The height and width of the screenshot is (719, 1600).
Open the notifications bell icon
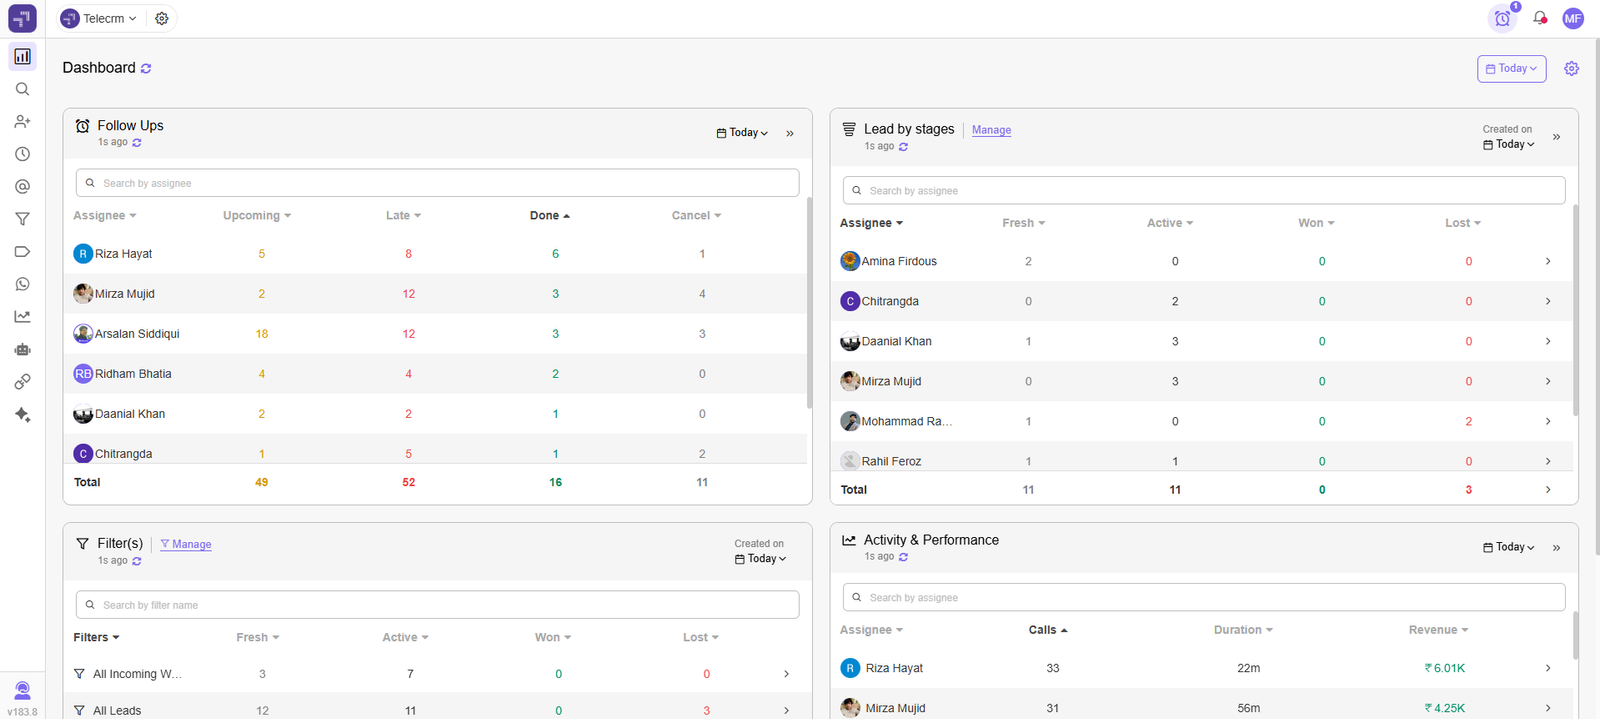click(1540, 18)
